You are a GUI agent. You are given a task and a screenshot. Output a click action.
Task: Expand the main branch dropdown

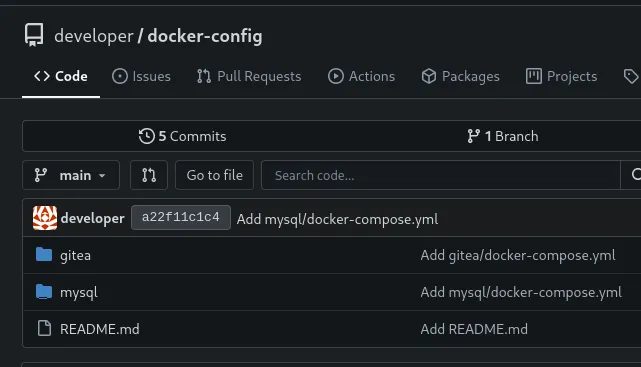71,175
